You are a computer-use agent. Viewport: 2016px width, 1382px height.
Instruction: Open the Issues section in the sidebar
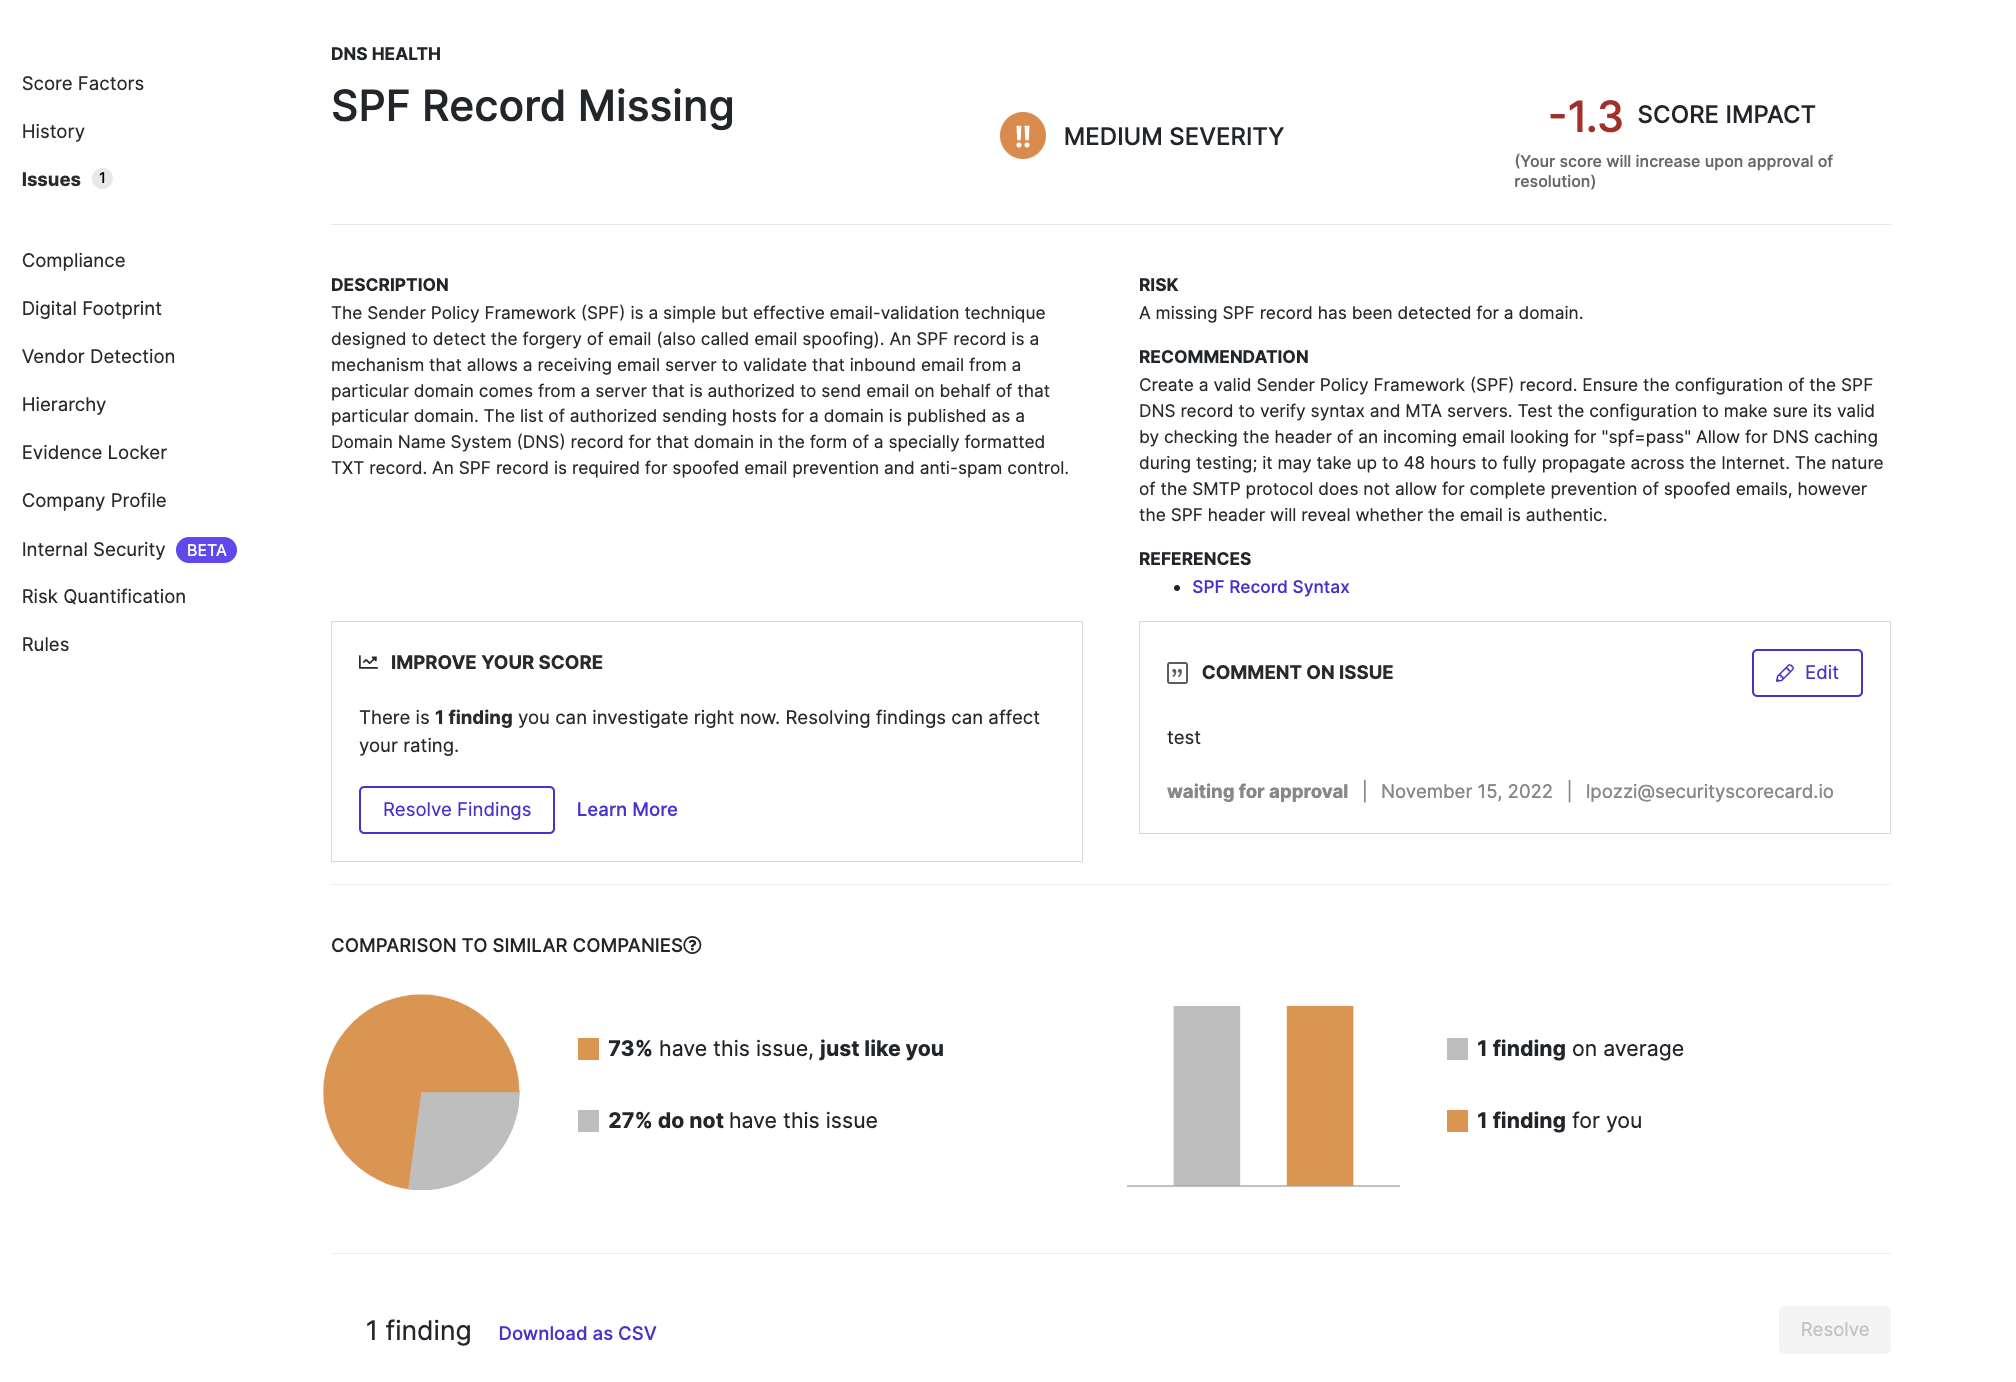tap(50, 178)
